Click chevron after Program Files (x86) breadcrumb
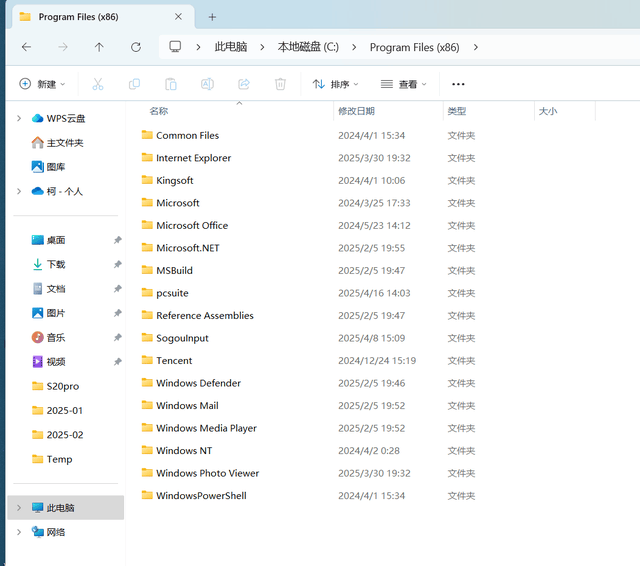The height and width of the screenshot is (566, 640). (476, 47)
